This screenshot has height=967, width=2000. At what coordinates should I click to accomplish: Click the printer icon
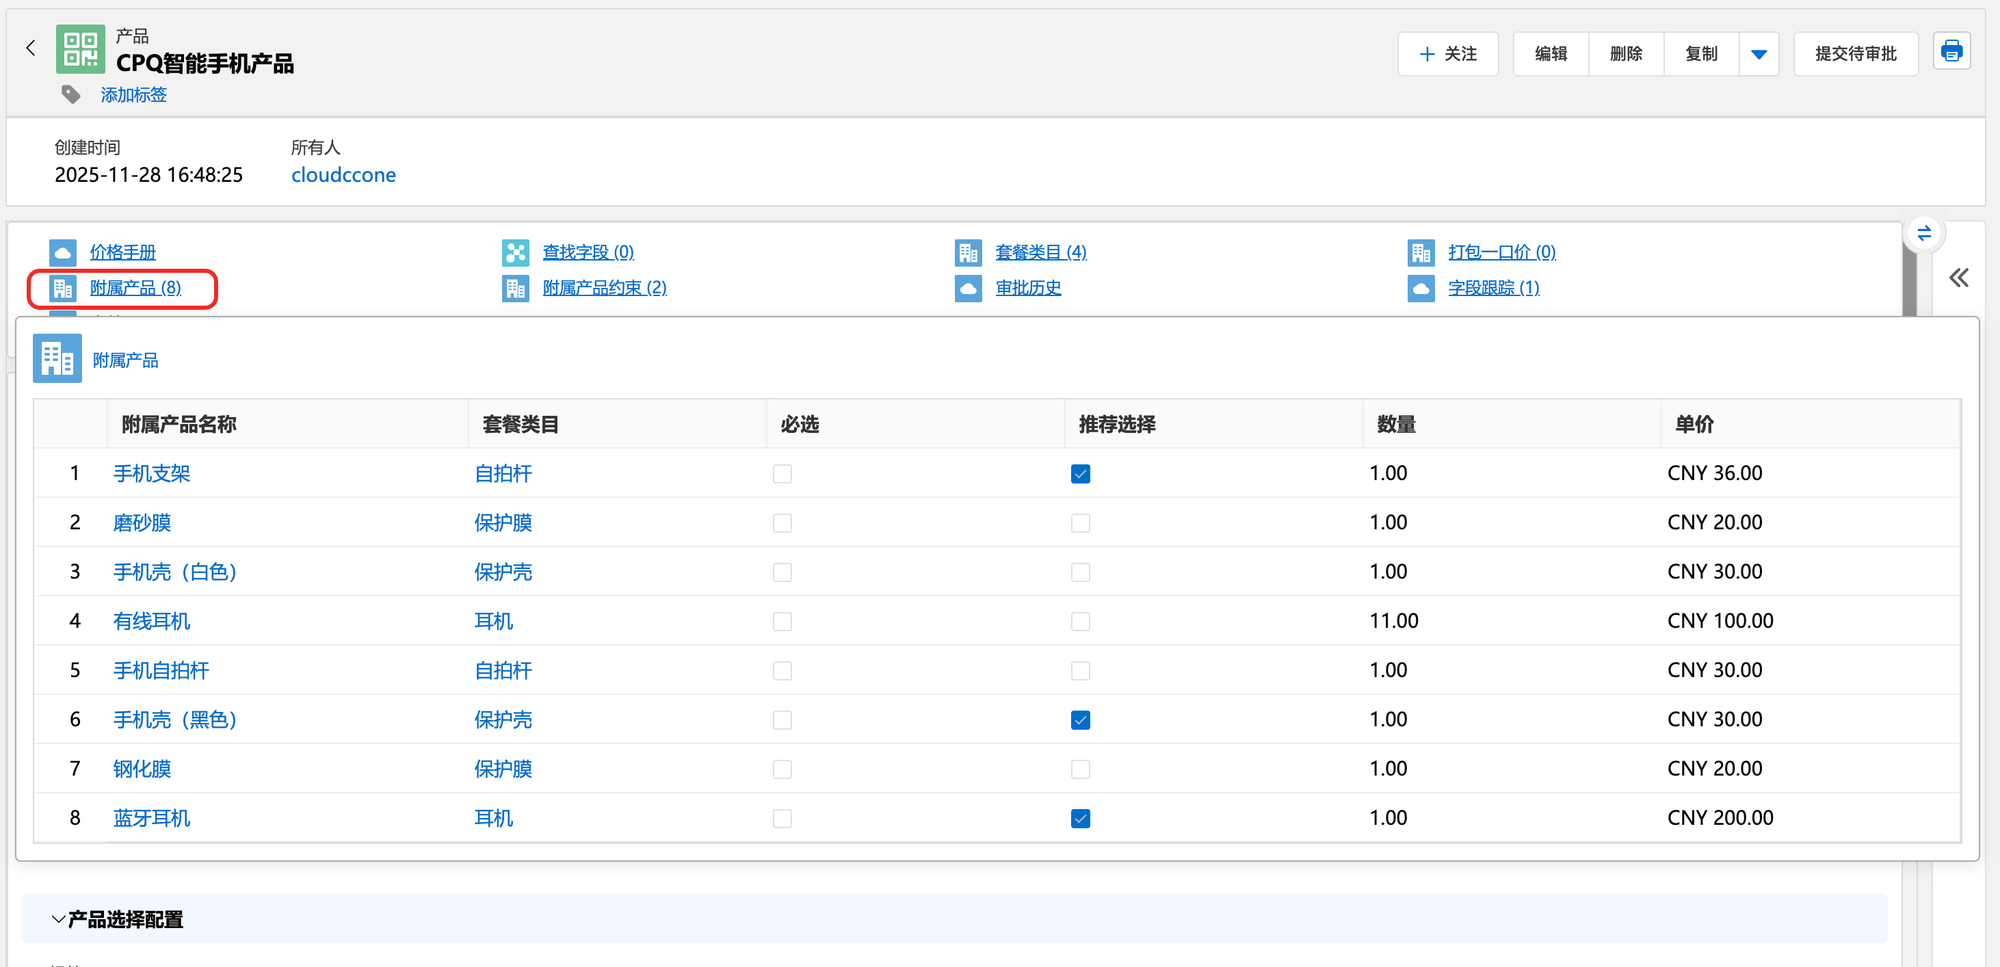point(1951,51)
